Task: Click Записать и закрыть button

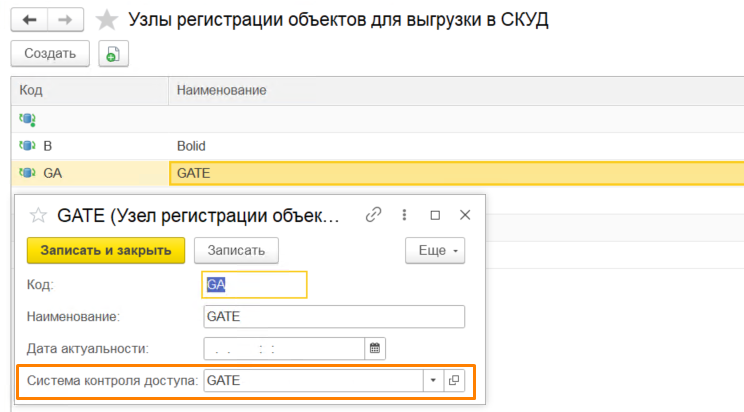Action: [x=105, y=250]
